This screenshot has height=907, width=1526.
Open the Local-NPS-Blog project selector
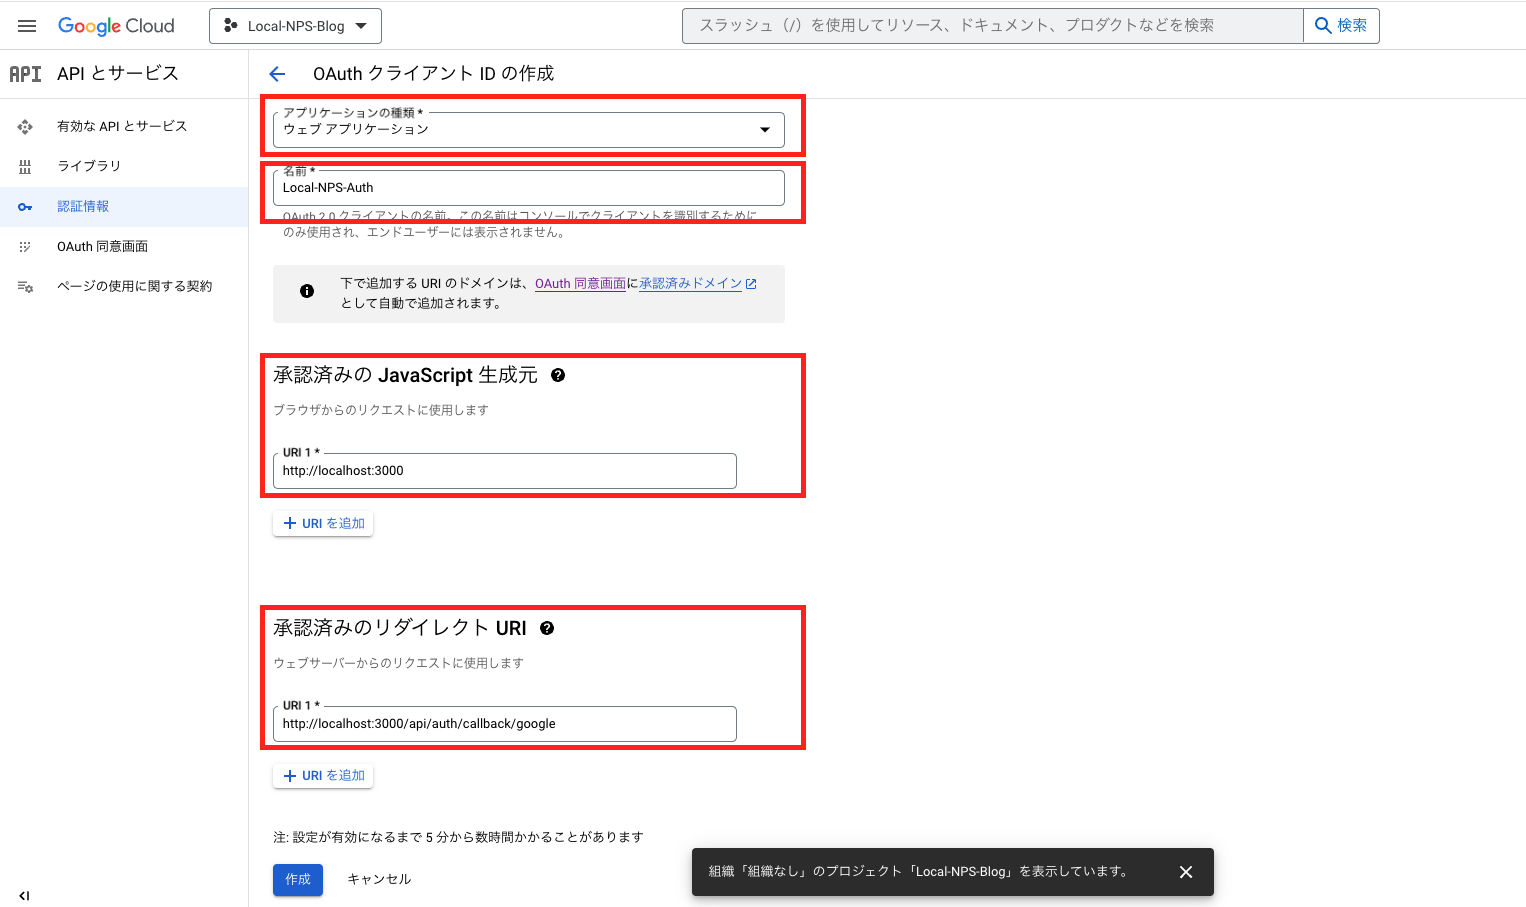coord(295,25)
